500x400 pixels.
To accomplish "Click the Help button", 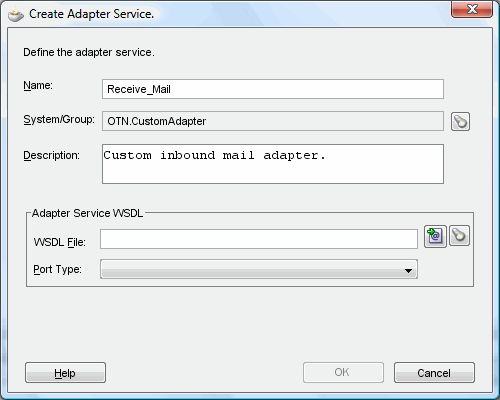I will 65,373.
